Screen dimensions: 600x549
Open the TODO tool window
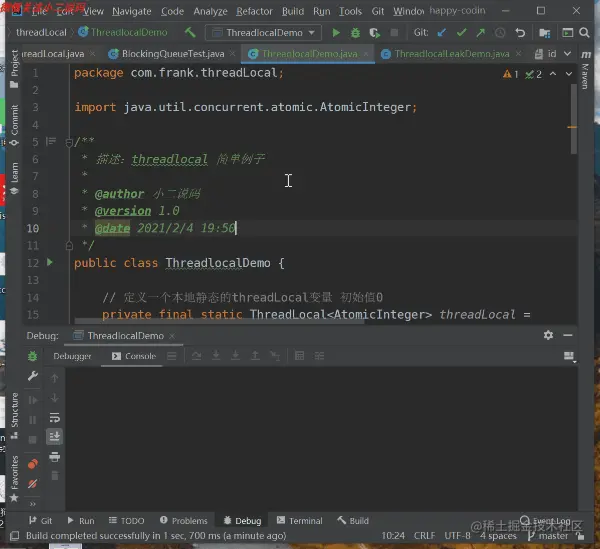click(x=127, y=521)
